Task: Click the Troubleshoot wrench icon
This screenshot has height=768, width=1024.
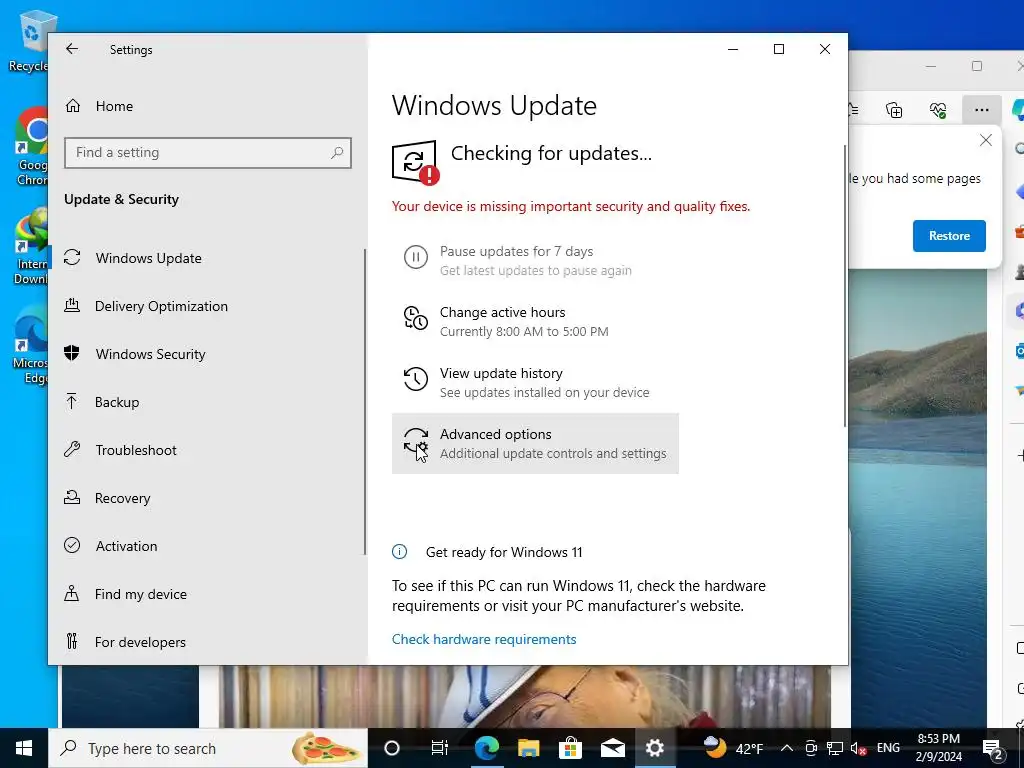Action: pos(72,449)
